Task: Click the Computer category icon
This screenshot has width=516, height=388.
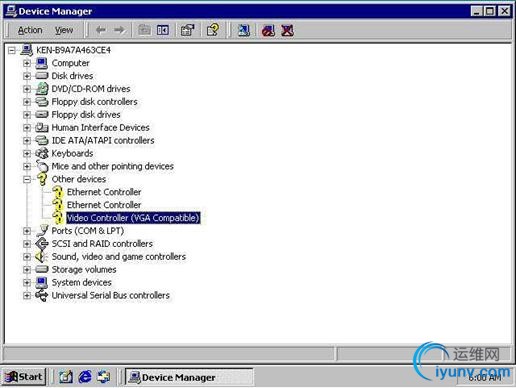Action: coord(42,63)
